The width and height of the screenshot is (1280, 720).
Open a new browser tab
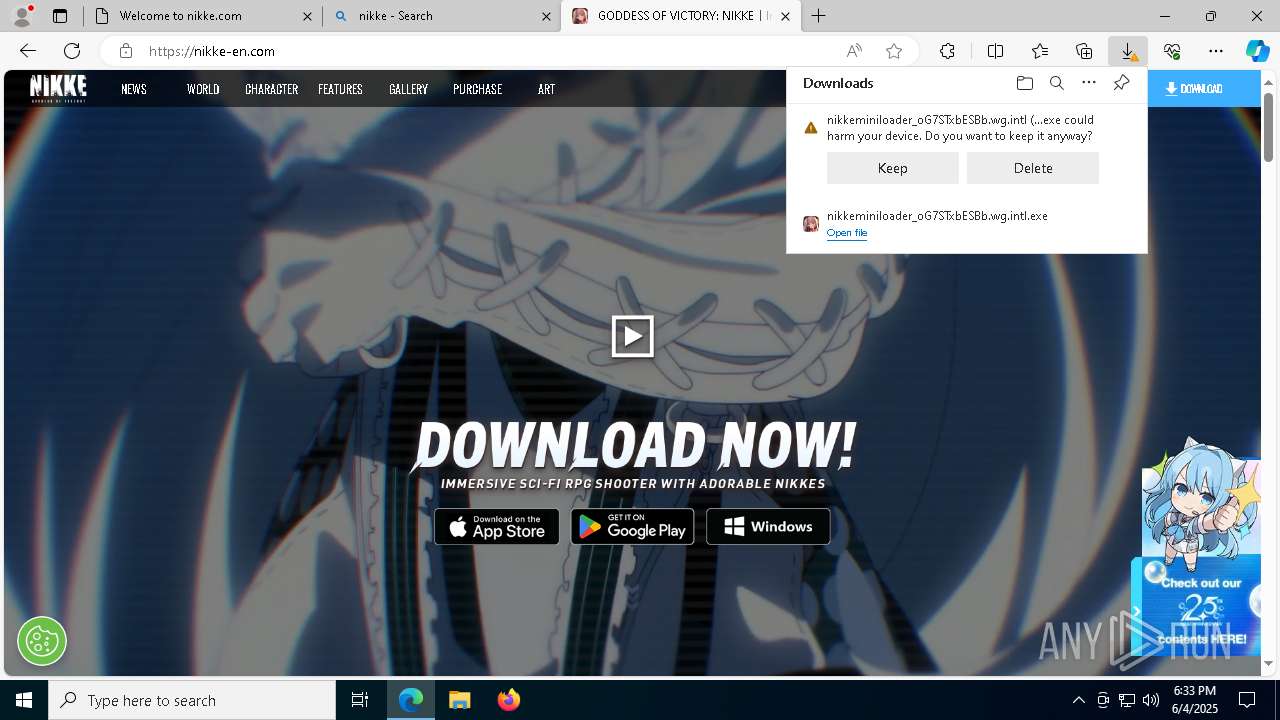(x=818, y=16)
